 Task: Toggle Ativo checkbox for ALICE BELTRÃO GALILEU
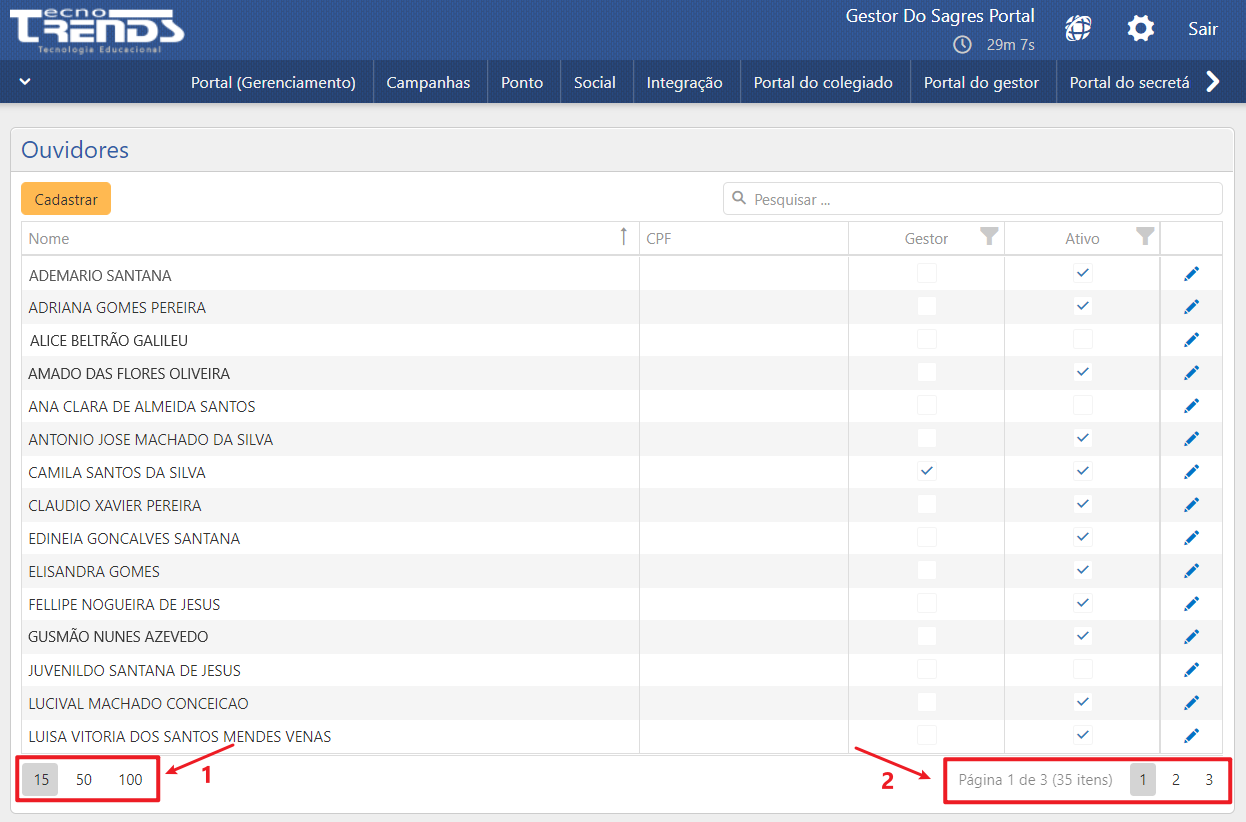(x=1082, y=340)
